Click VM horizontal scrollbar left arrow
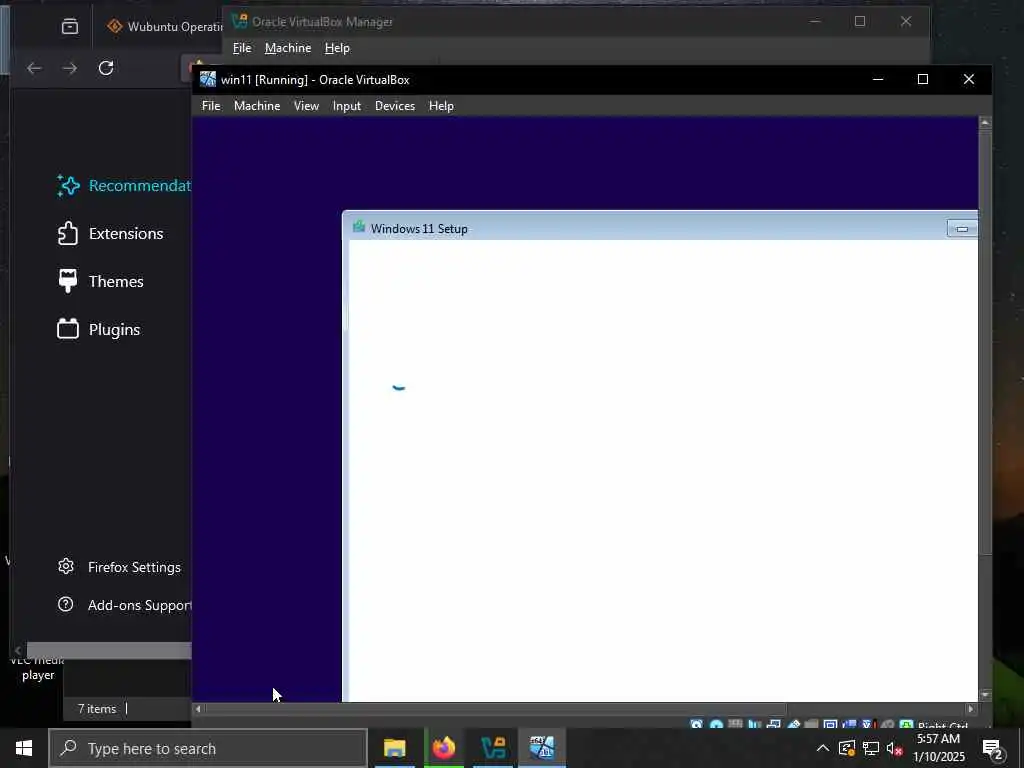Image resolution: width=1024 pixels, height=768 pixels. point(199,709)
